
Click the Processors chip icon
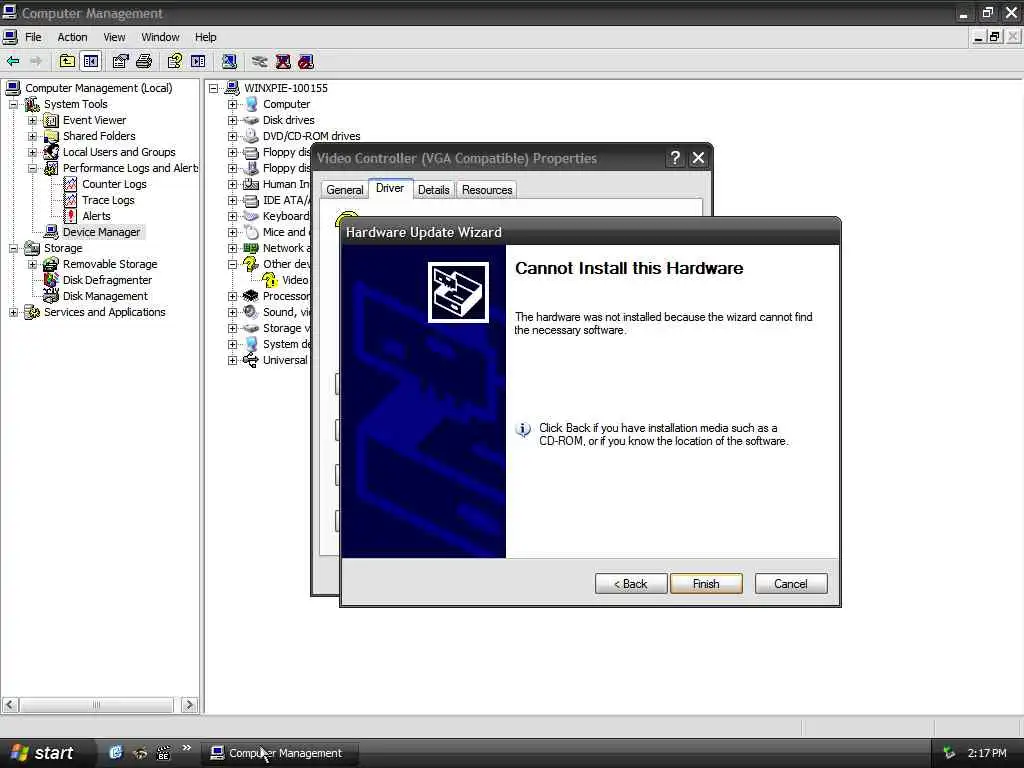[x=251, y=296]
